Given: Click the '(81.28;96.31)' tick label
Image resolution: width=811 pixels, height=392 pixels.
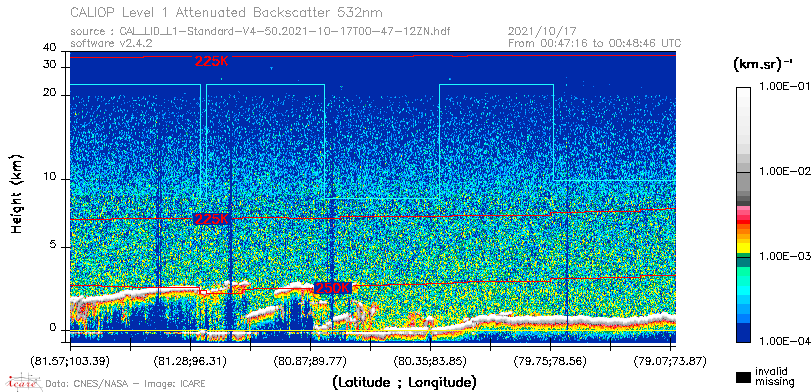Looking at the screenshot, I should tap(190, 360).
